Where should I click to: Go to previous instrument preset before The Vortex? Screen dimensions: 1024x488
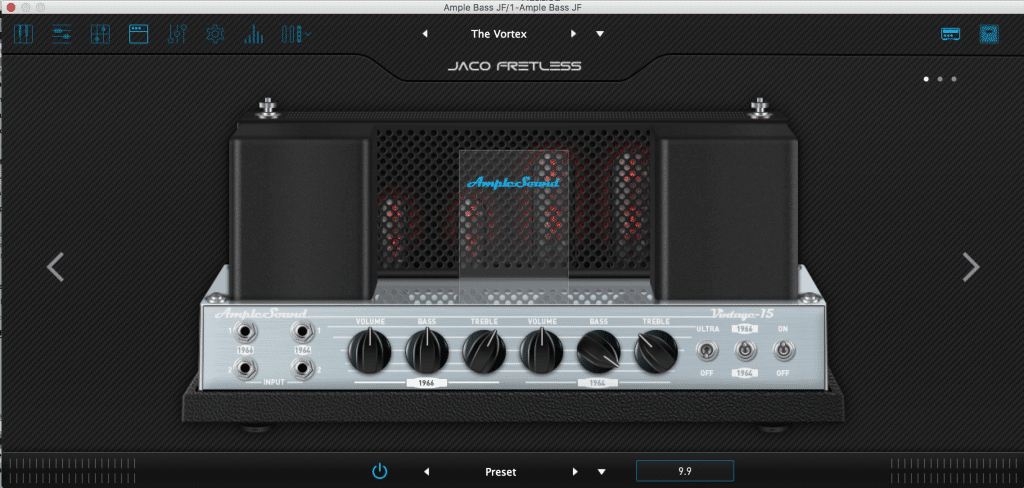[x=425, y=34]
